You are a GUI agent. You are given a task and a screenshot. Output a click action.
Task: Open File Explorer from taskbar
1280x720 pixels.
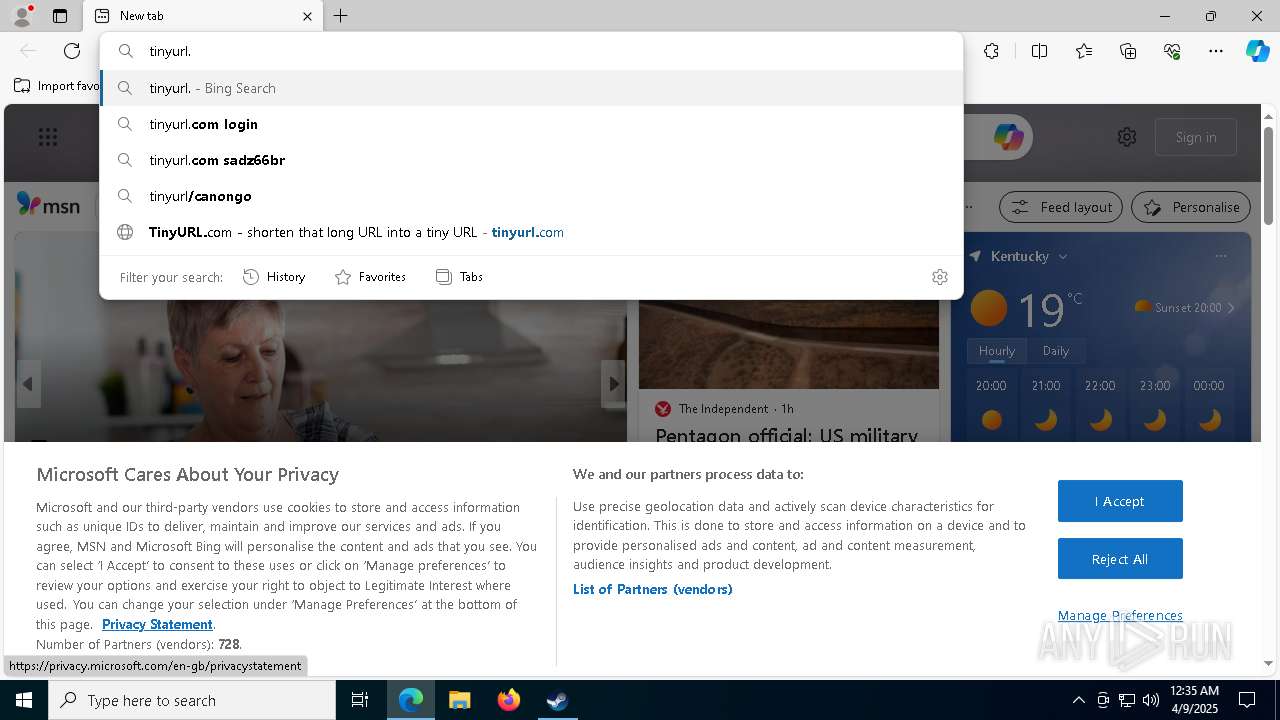tap(459, 700)
